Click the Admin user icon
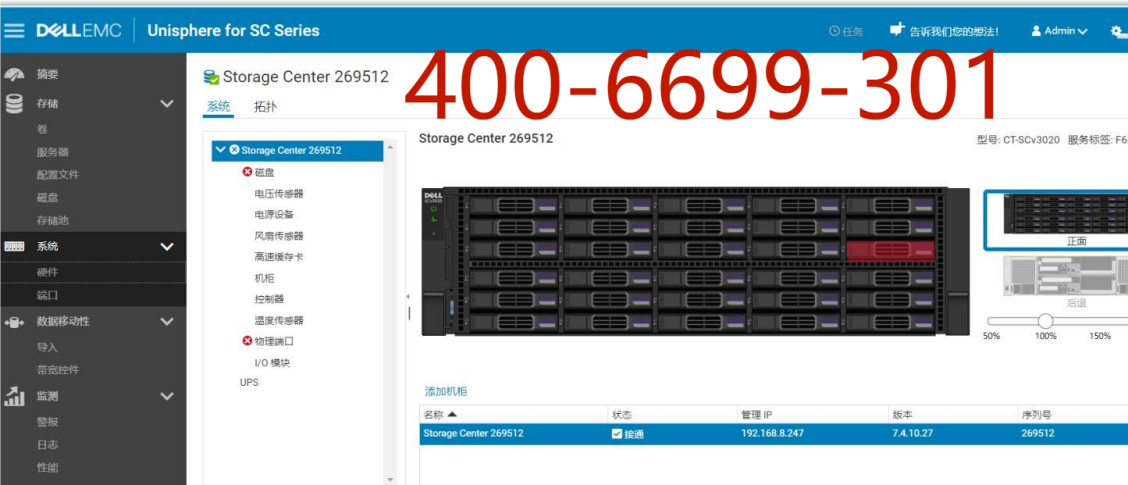 pyautogui.click(x=1037, y=31)
